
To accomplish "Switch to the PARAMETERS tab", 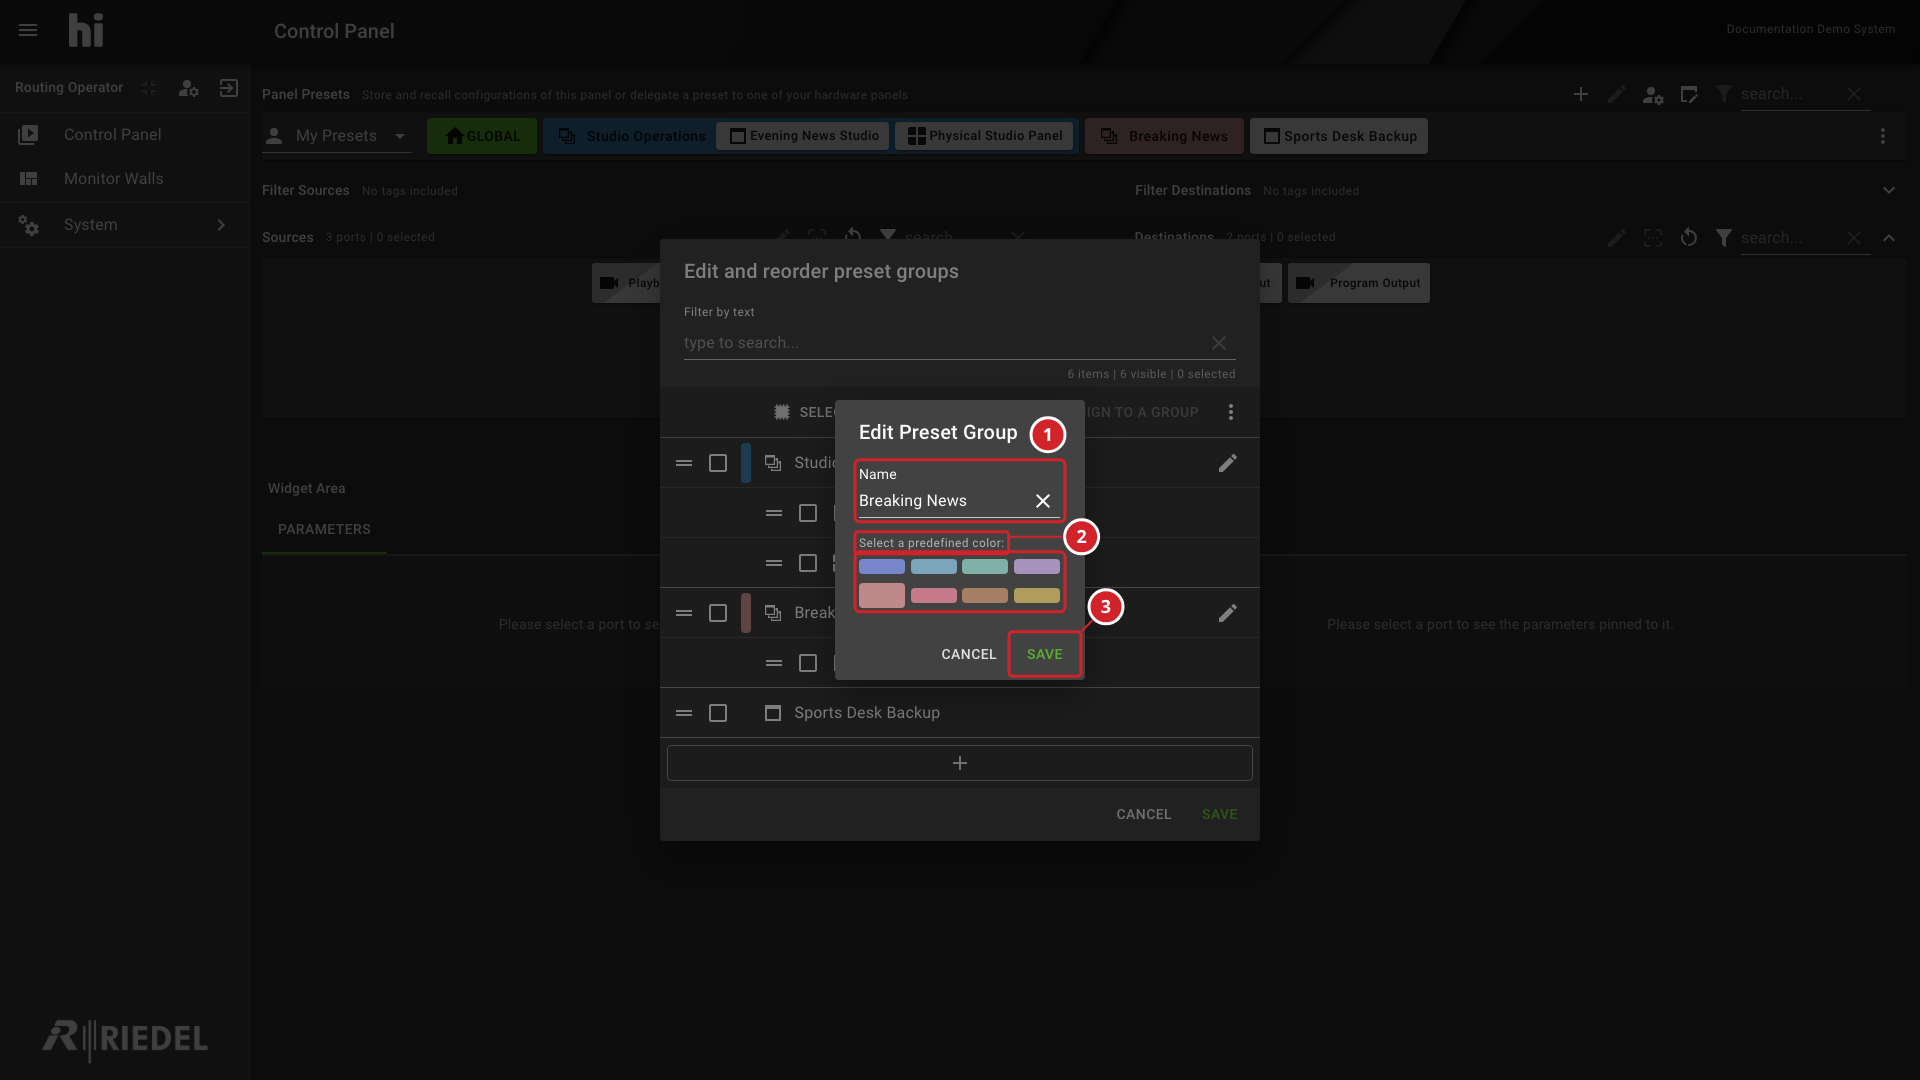I will point(324,529).
